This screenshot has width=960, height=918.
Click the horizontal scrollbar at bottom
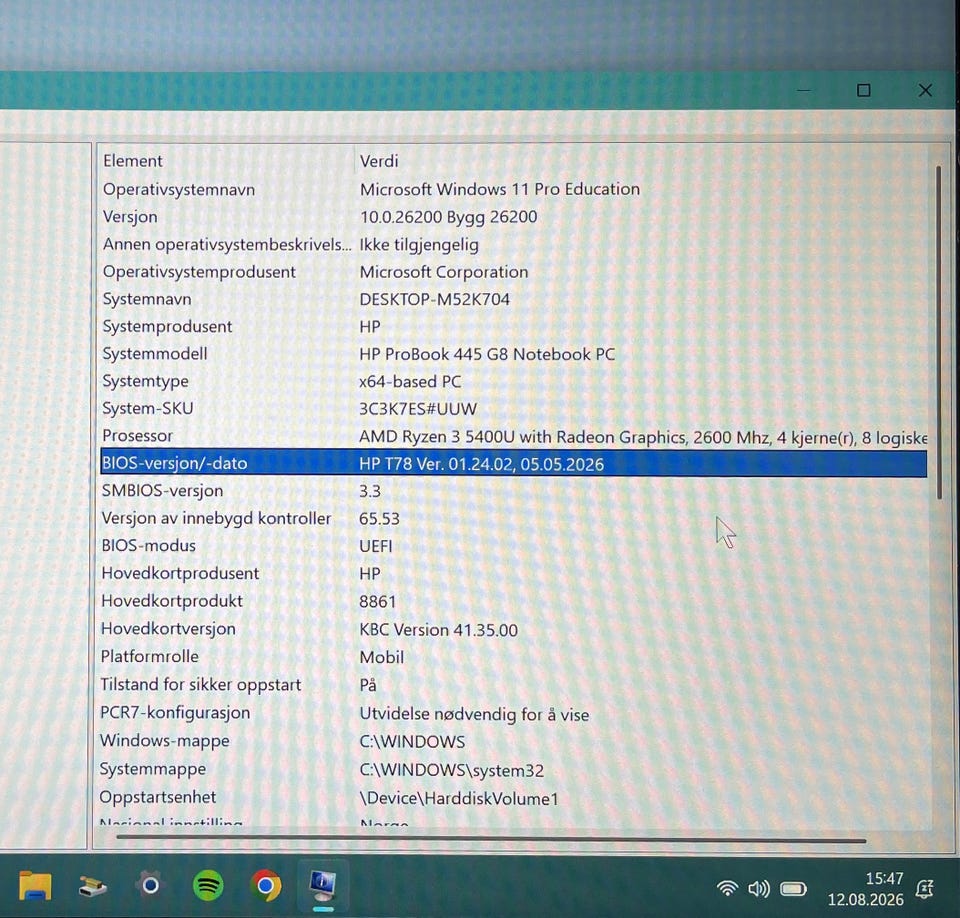click(491, 841)
